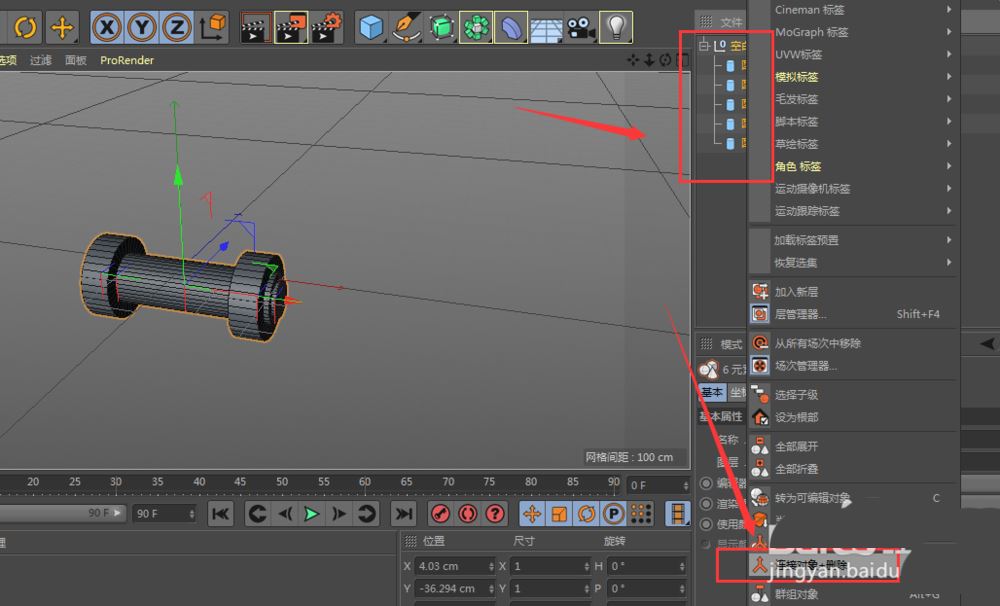
Task: Expand the 草绘标签 submenu
Action: (x=855, y=144)
